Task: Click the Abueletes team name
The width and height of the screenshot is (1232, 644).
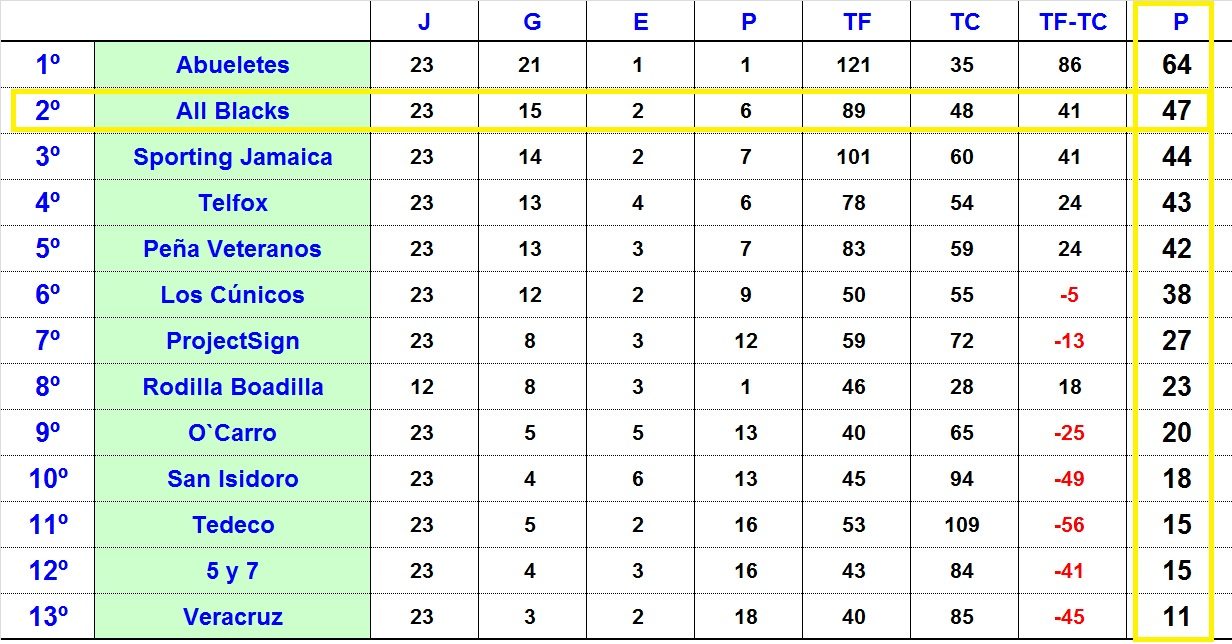Action: [232, 65]
